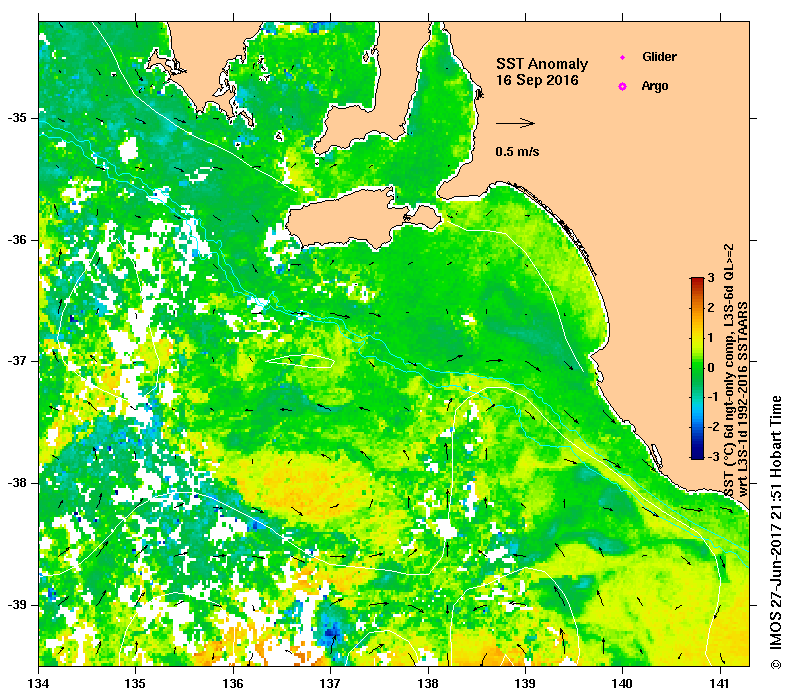This screenshot has height=700, width=791.
Task: Click the dark red top of colorbar
Action: click(697, 280)
